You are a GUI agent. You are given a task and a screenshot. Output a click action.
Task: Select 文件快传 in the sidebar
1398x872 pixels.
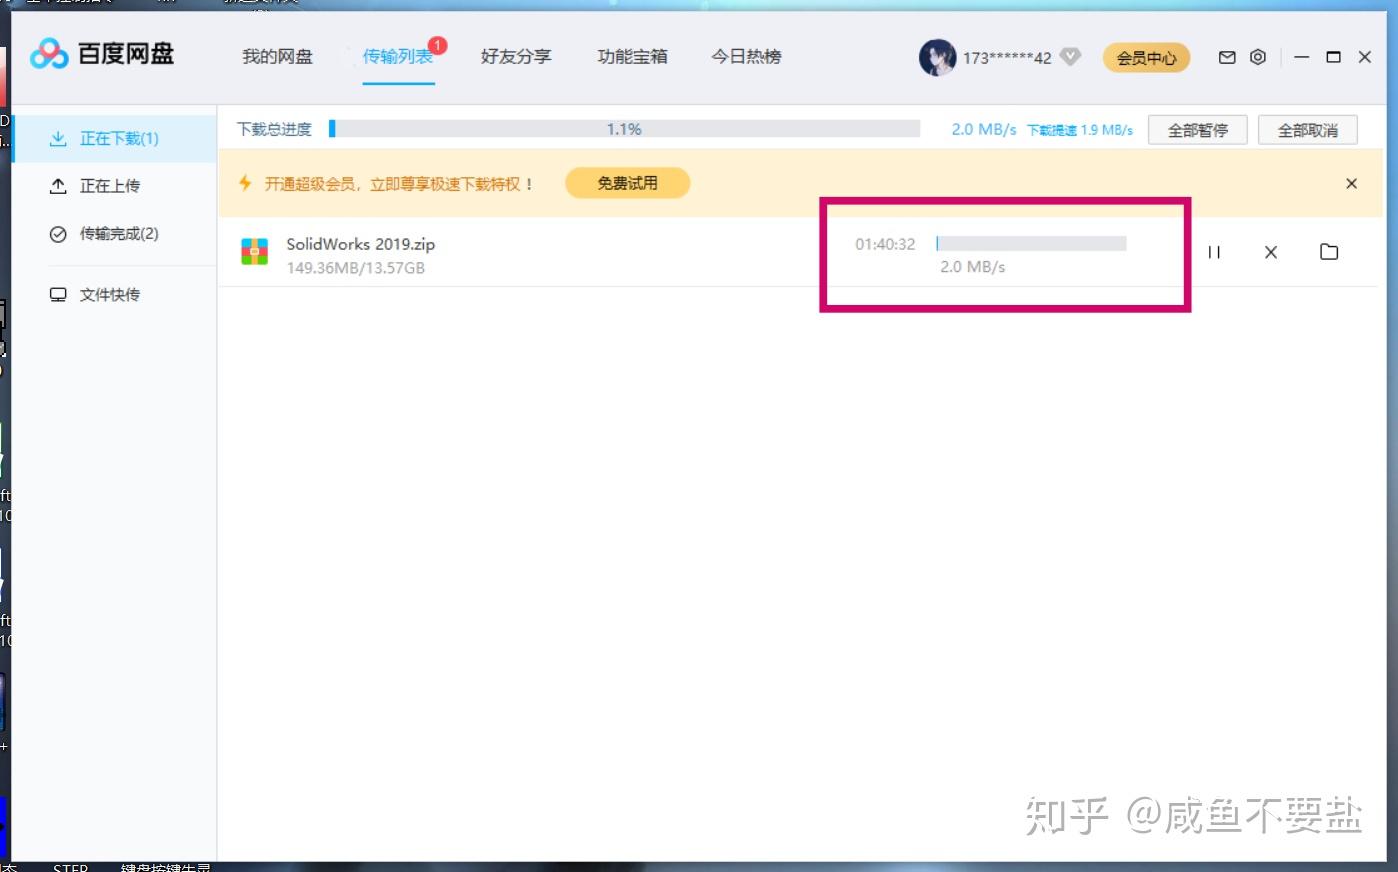[x=114, y=295]
